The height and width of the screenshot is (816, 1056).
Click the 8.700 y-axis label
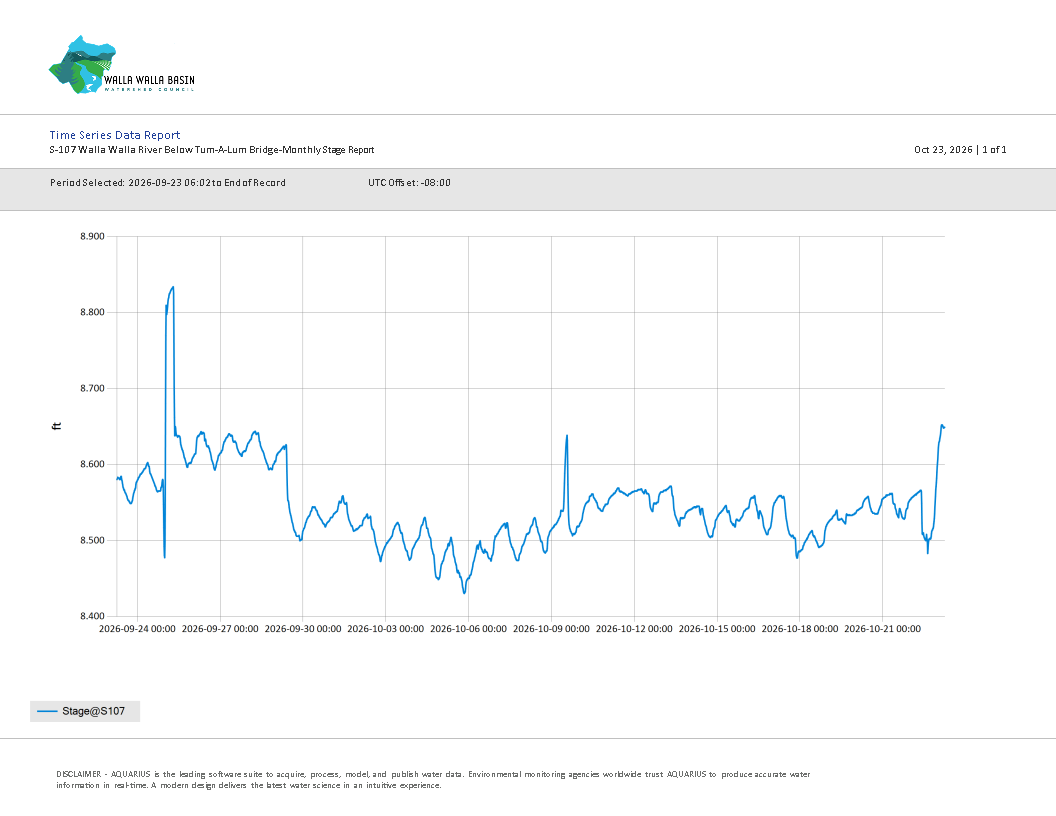coord(92,388)
